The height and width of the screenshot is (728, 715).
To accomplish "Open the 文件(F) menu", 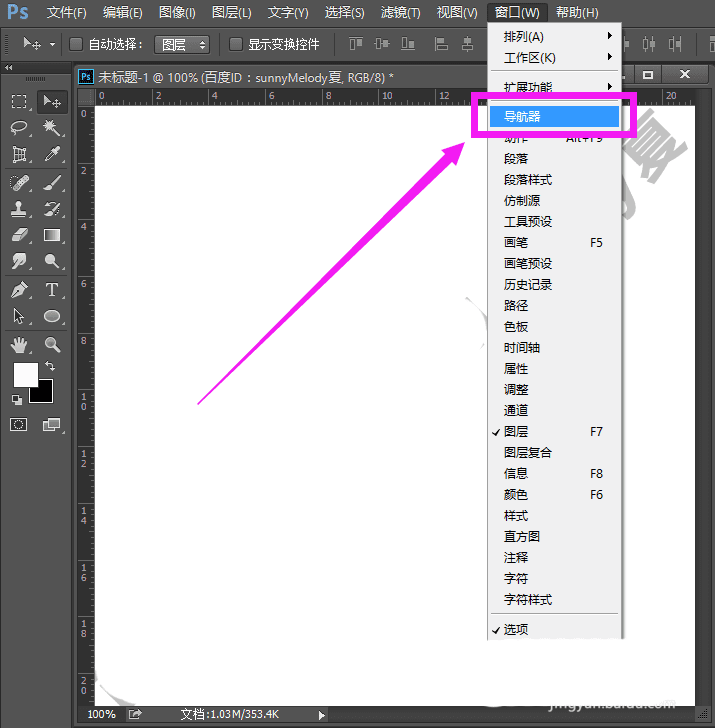I will tap(66, 13).
